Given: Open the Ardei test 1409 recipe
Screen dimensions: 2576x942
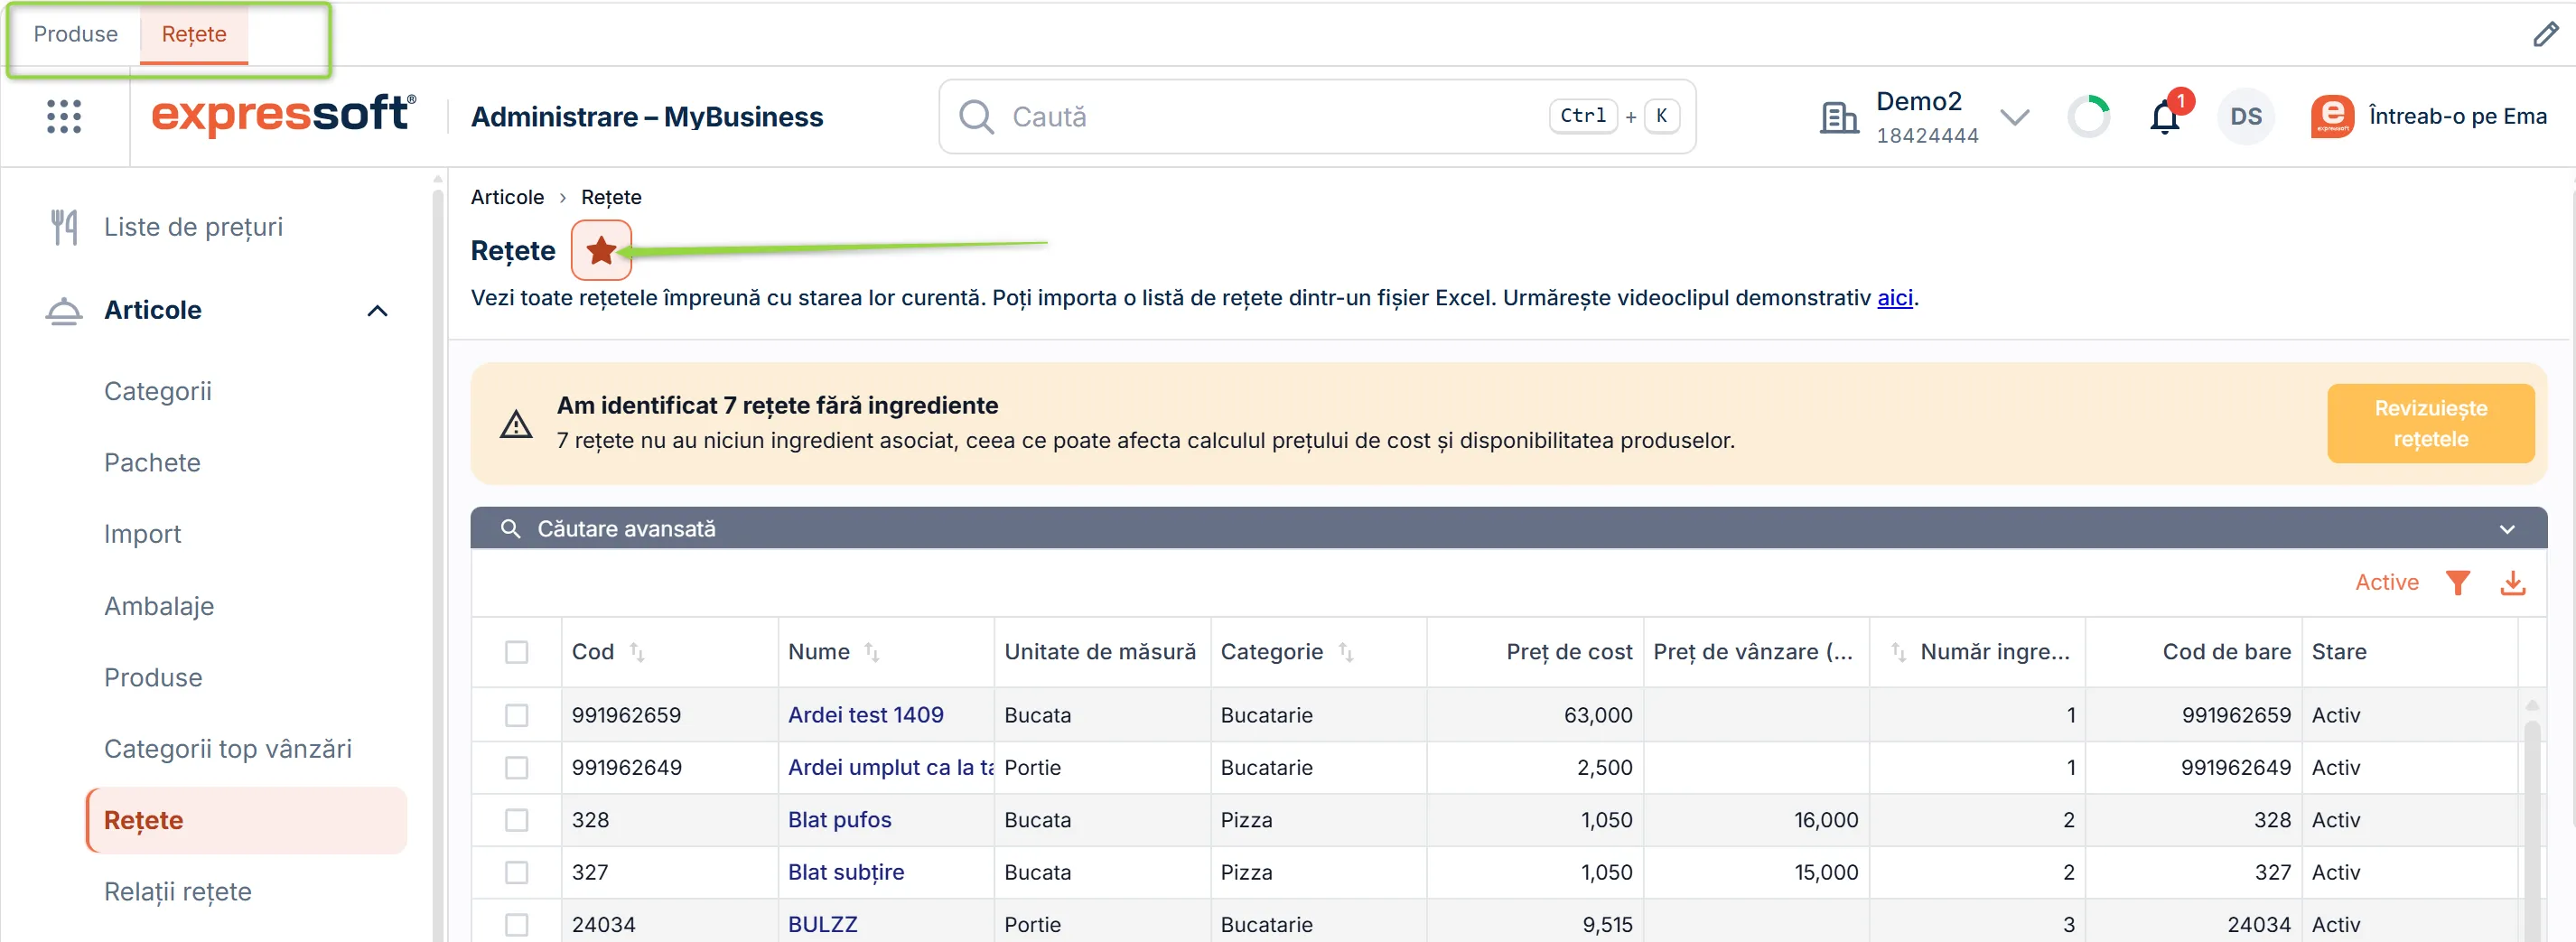Looking at the screenshot, I should pos(865,715).
